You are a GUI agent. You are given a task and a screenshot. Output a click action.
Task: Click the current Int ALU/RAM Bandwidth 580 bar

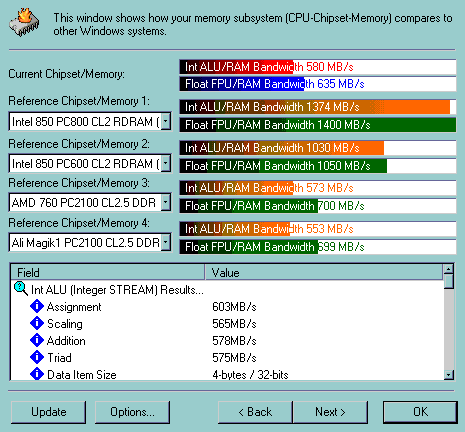coord(318,67)
